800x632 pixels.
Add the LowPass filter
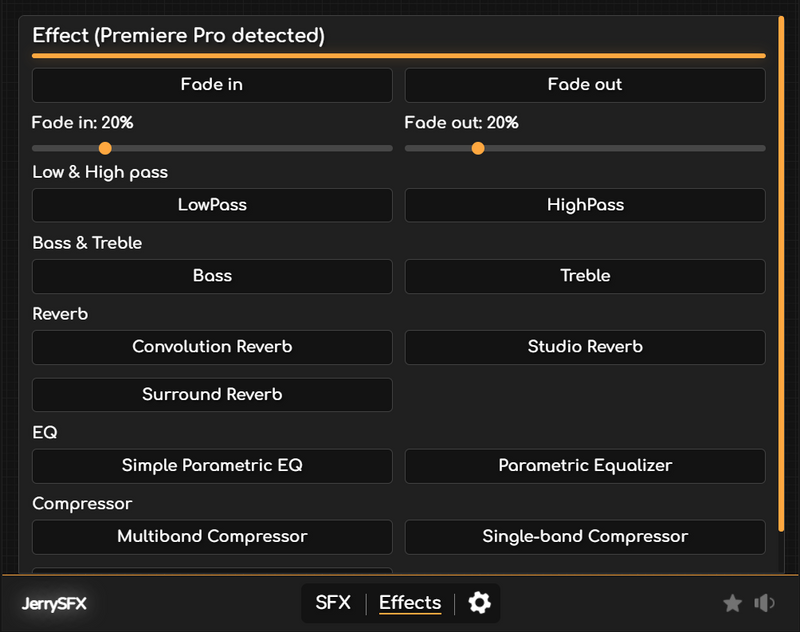[212, 205]
